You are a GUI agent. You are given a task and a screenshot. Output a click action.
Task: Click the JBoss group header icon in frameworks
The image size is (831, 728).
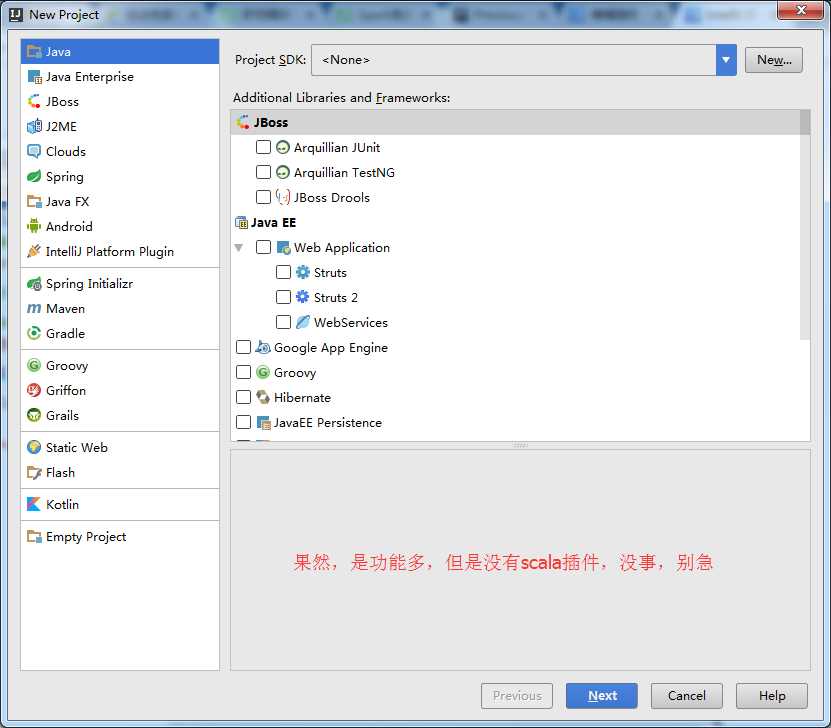pyautogui.click(x=243, y=122)
